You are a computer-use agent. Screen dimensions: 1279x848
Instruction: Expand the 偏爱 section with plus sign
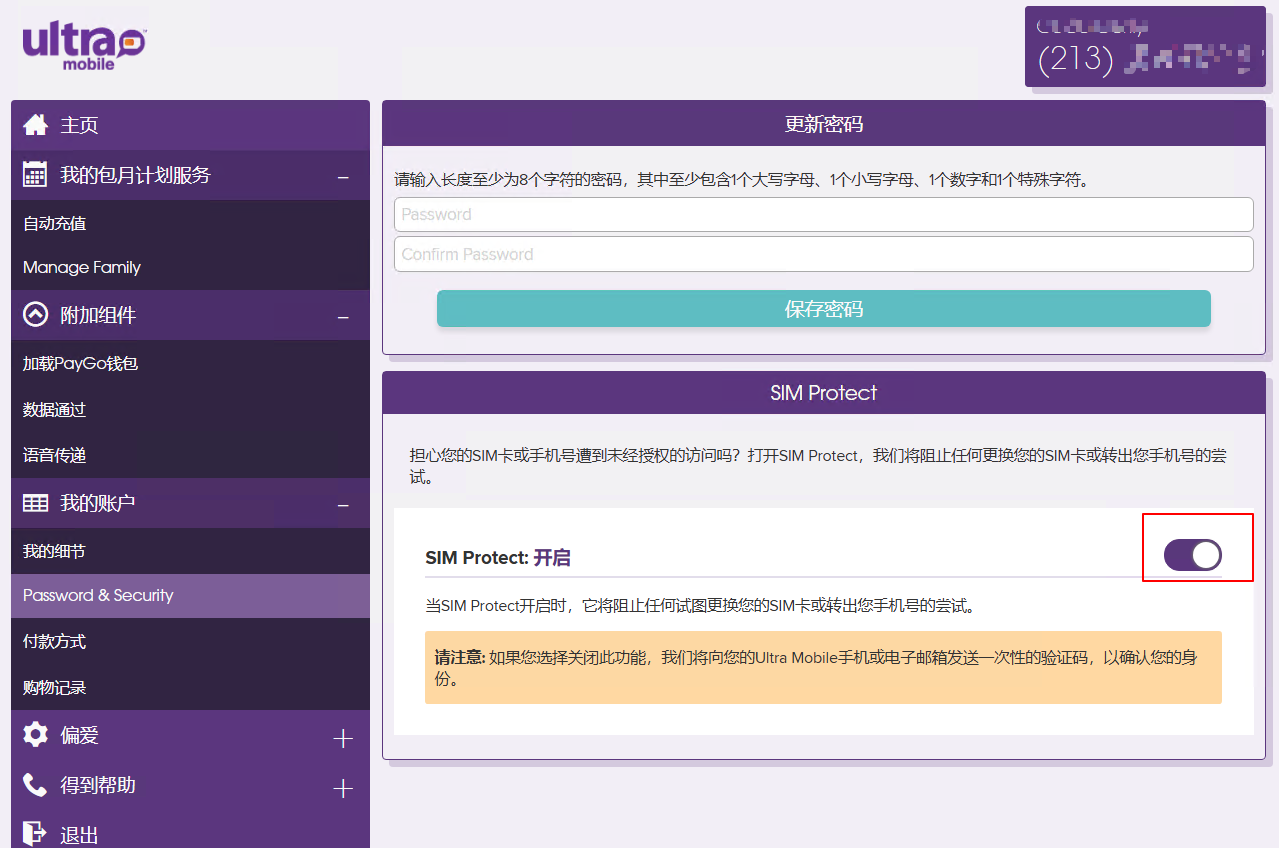[343, 739]
